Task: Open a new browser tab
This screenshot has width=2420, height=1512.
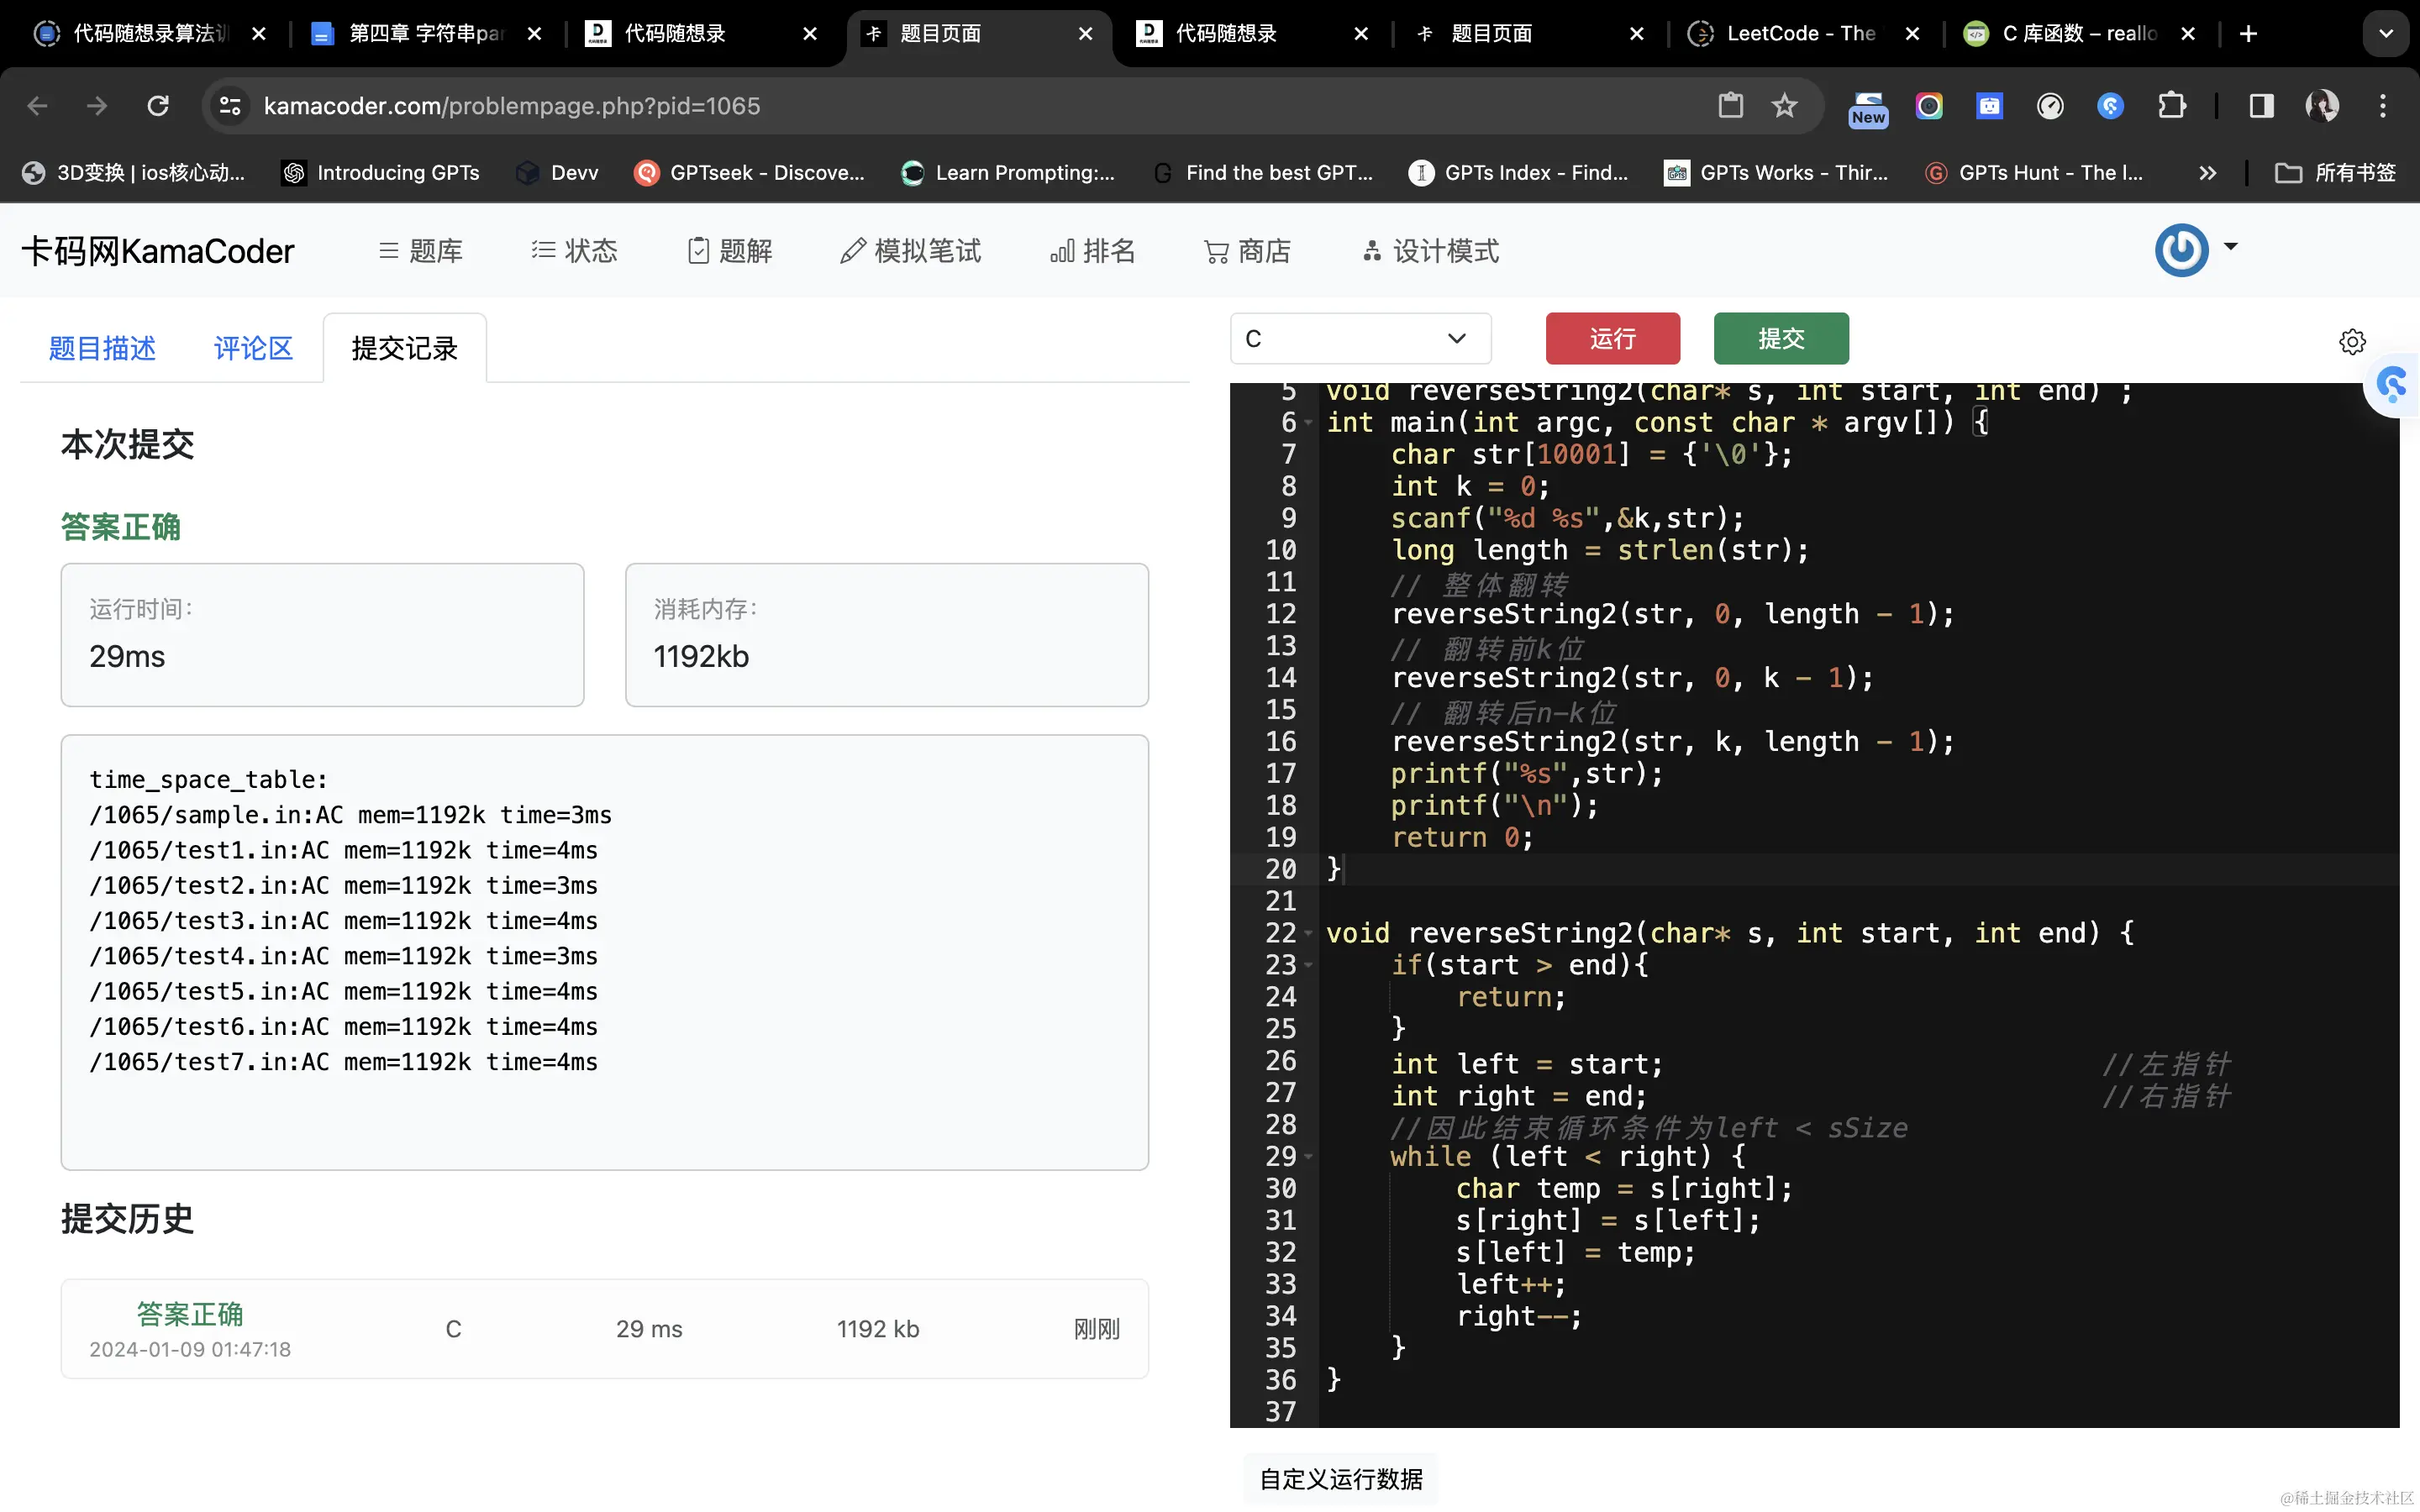Action: pos(2248,34)
